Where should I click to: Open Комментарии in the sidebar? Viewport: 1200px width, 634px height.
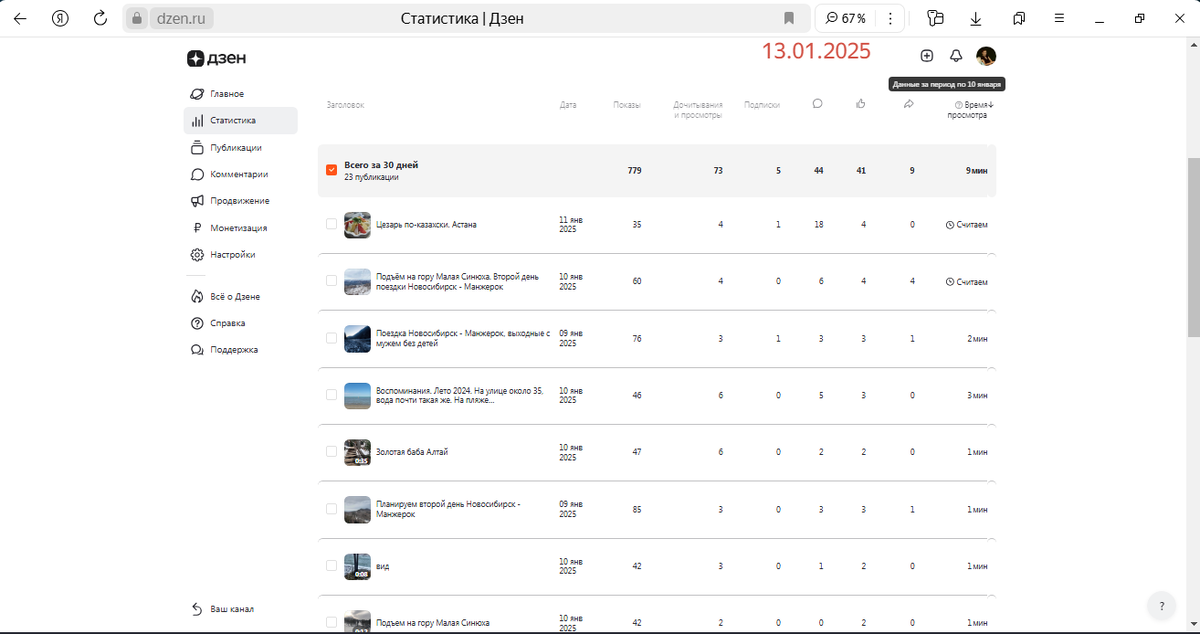(240, 174)
